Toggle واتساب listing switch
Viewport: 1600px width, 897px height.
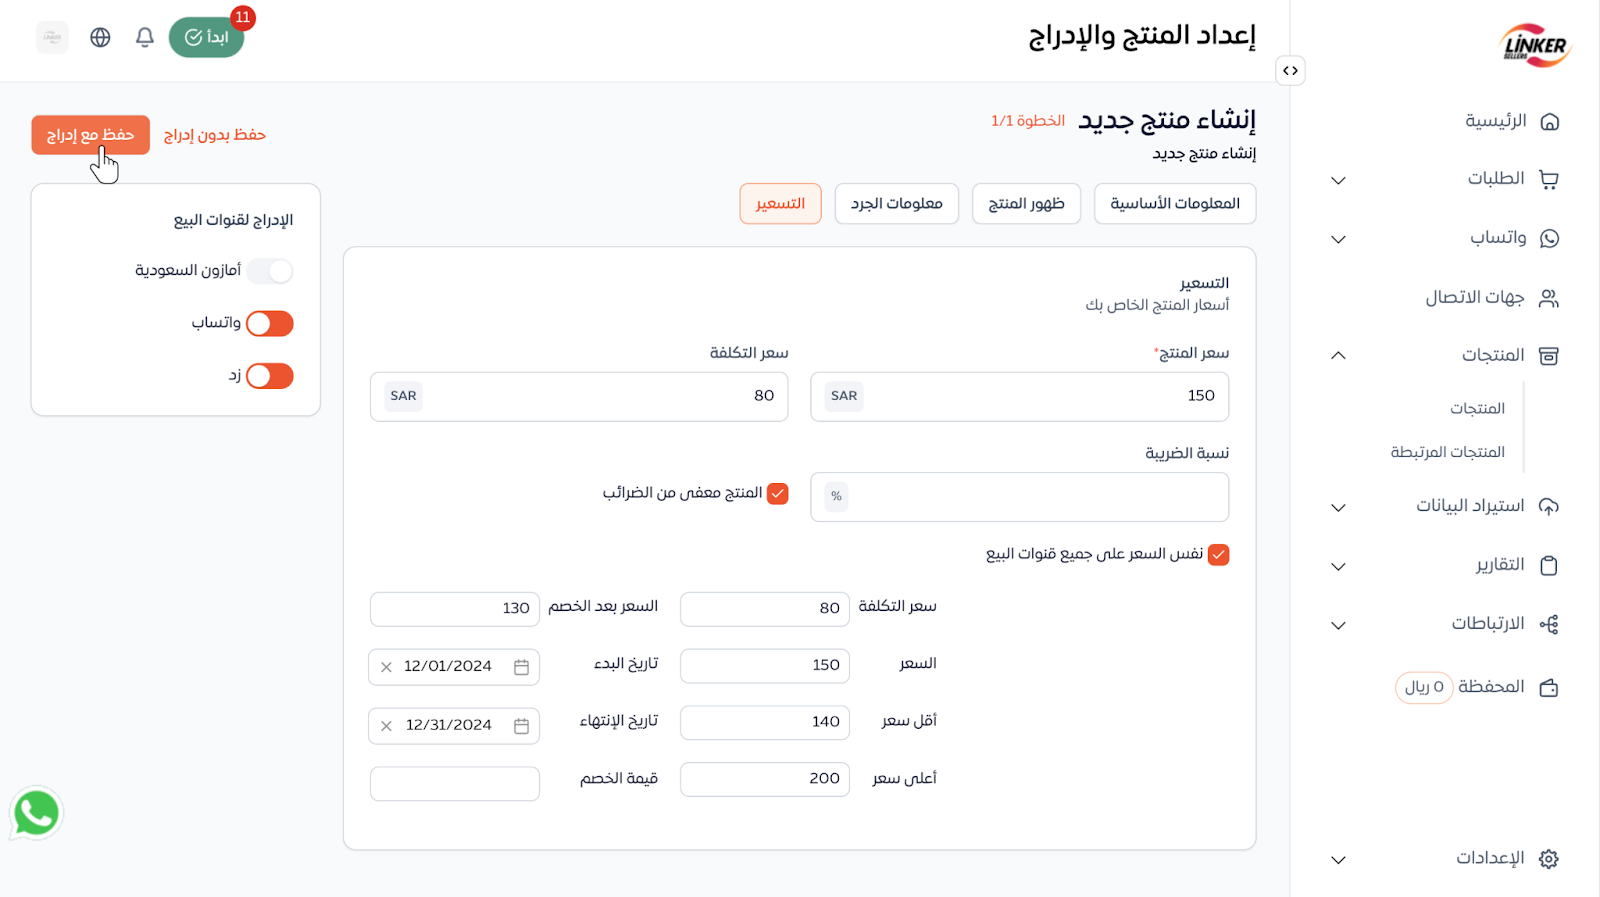click(270, 323)
